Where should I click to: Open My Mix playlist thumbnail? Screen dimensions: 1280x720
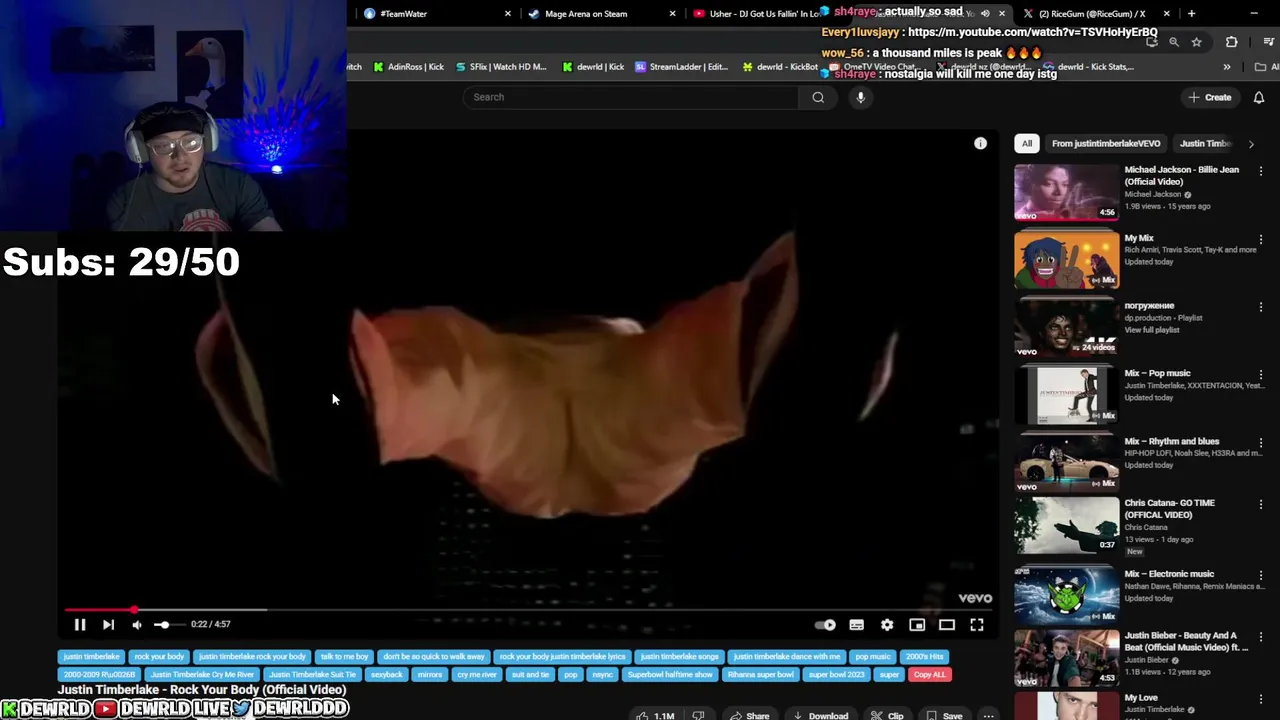pyautogui.click(x=1067, y=259)
